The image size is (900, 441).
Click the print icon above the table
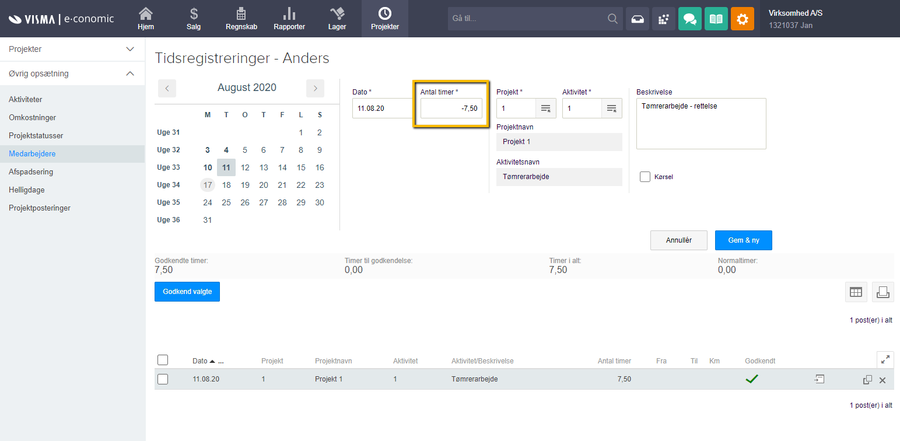(882, 292)
